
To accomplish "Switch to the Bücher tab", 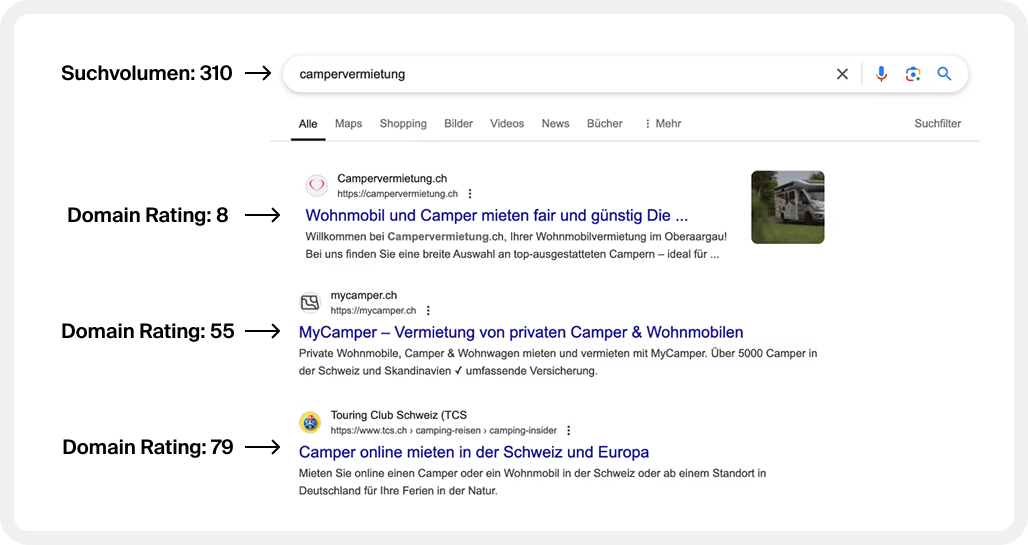I will [604, 123].
